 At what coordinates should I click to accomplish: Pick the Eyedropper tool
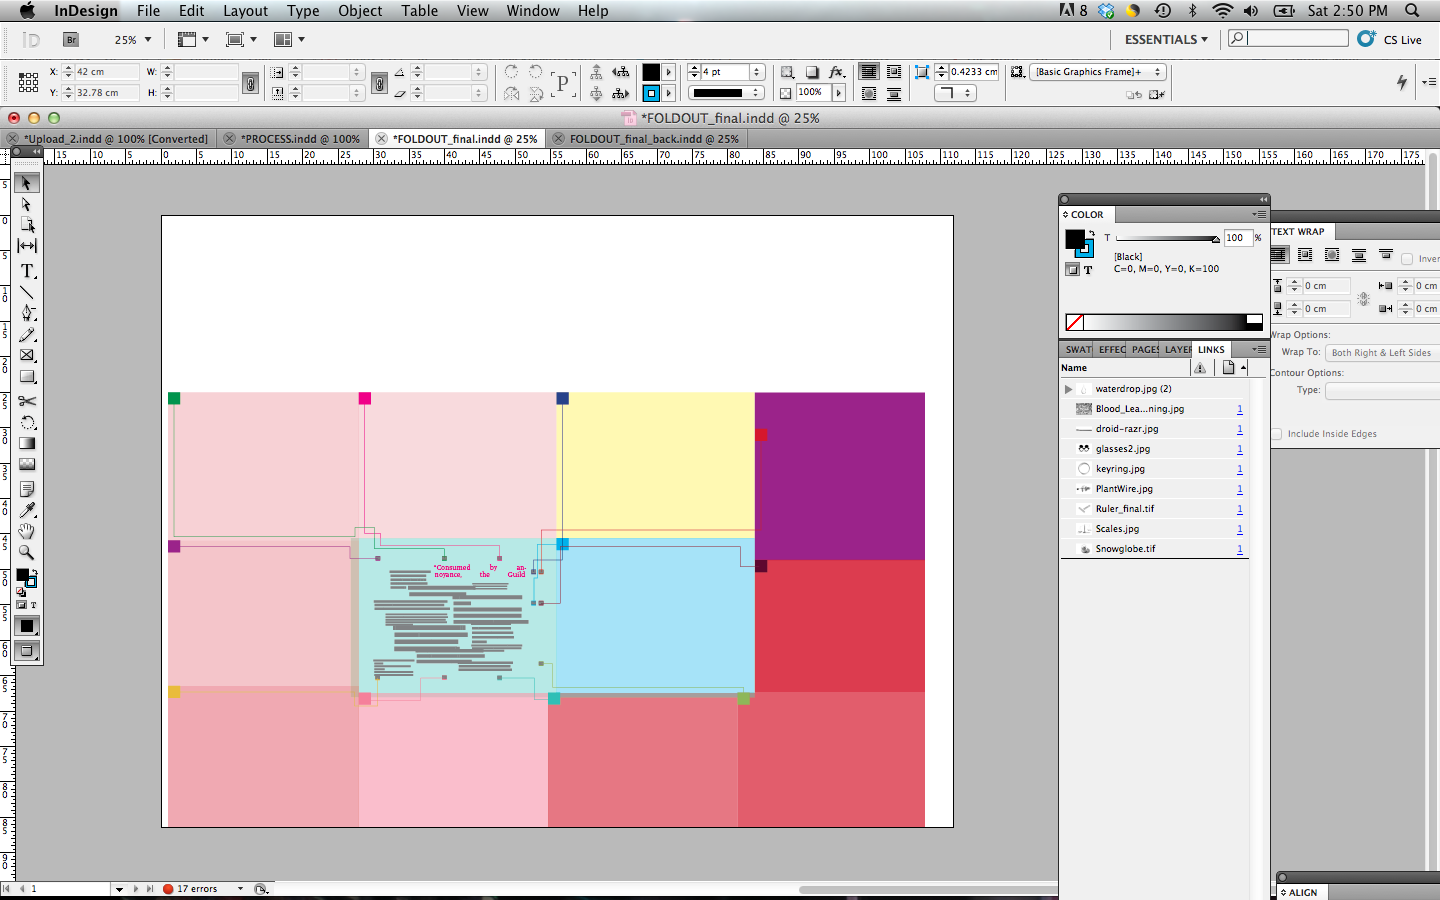click(27, 510)
